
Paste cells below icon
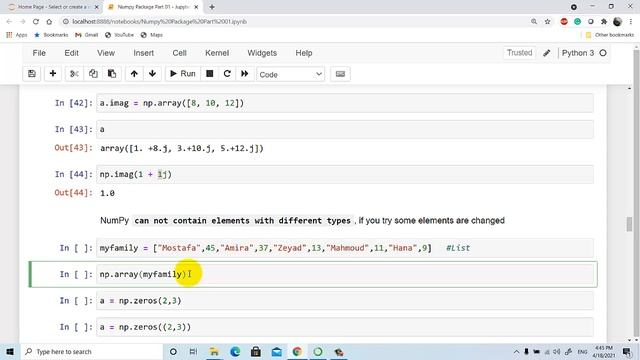112,74
